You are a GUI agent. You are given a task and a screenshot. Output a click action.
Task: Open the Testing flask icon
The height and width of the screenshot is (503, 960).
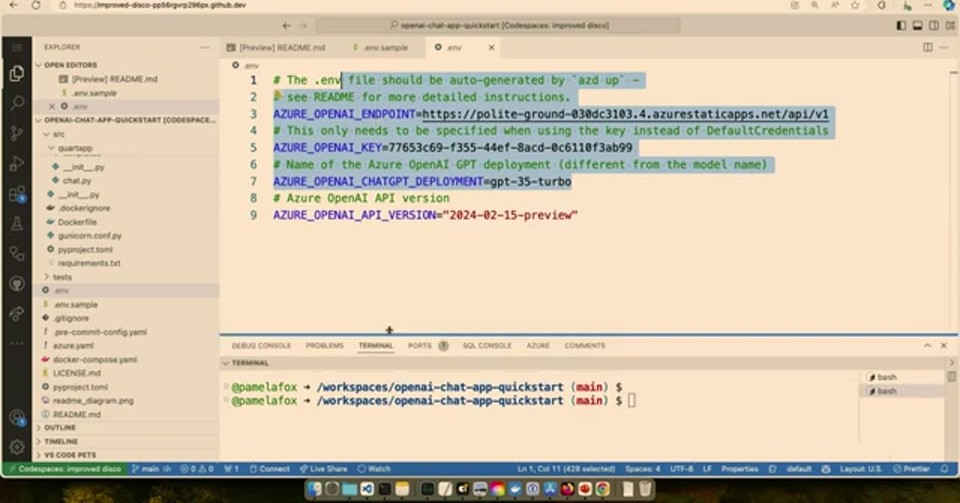tap(17, 224)
